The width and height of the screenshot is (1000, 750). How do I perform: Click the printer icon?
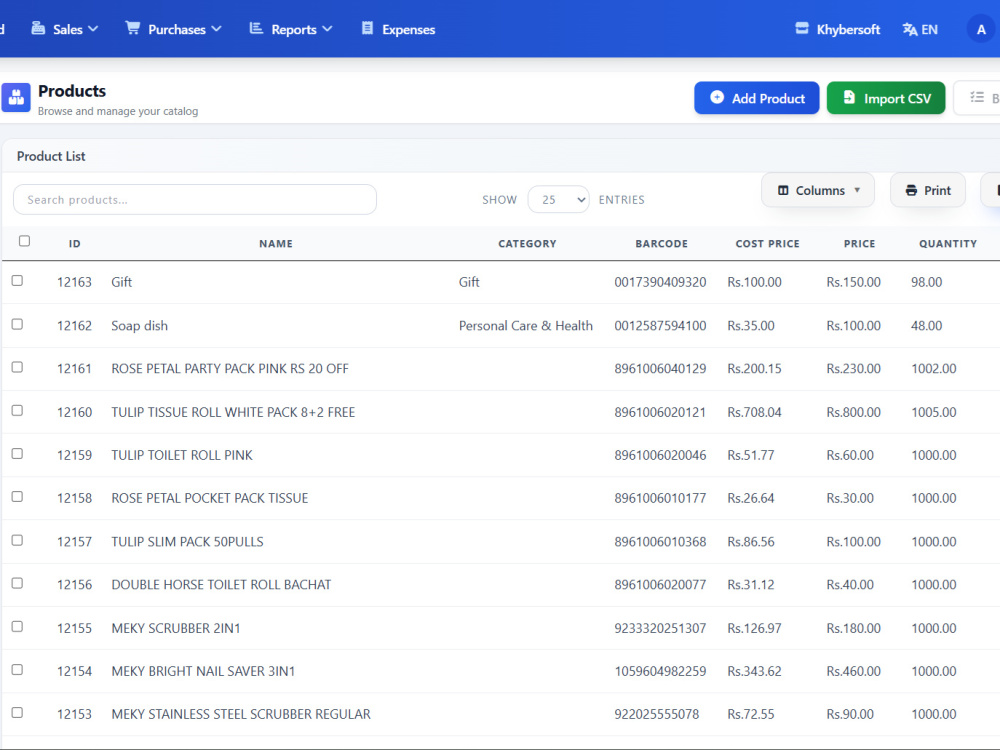click(911, 190)
